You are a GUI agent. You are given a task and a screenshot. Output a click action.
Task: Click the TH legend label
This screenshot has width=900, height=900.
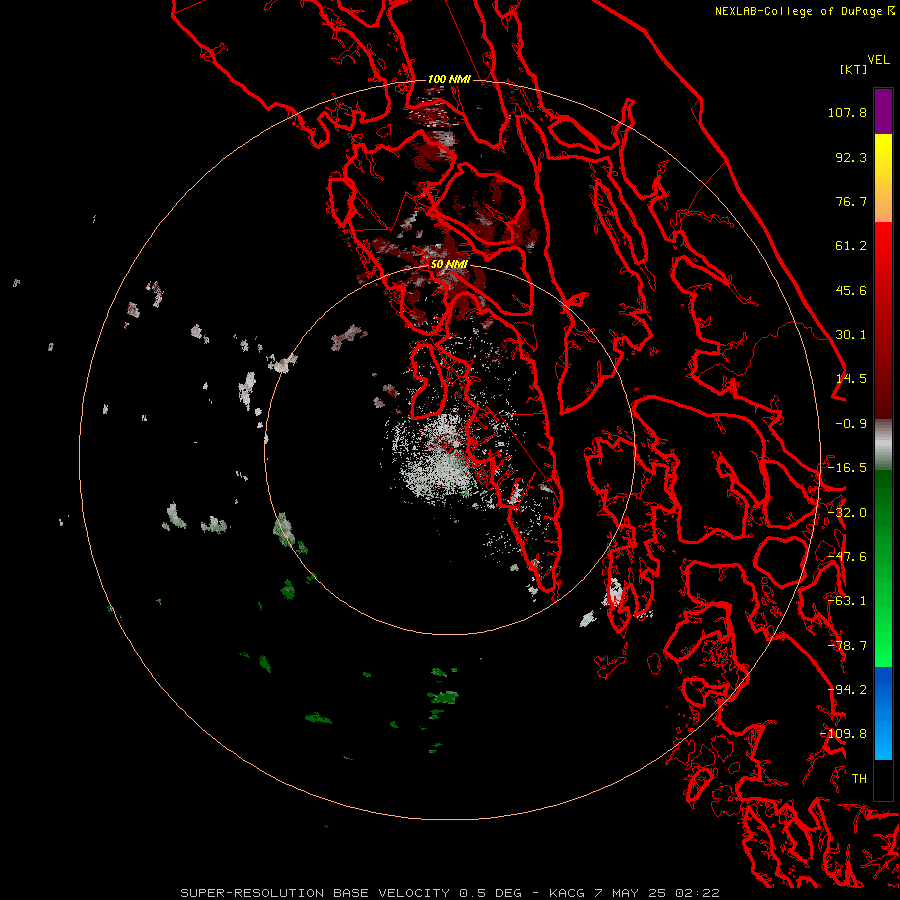859,779
